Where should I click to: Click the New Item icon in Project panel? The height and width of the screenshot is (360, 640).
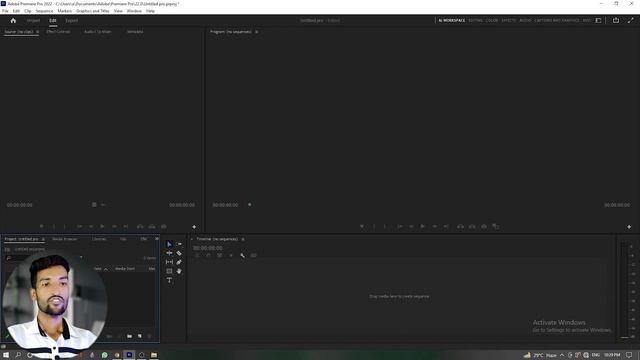tap(140, 336)
